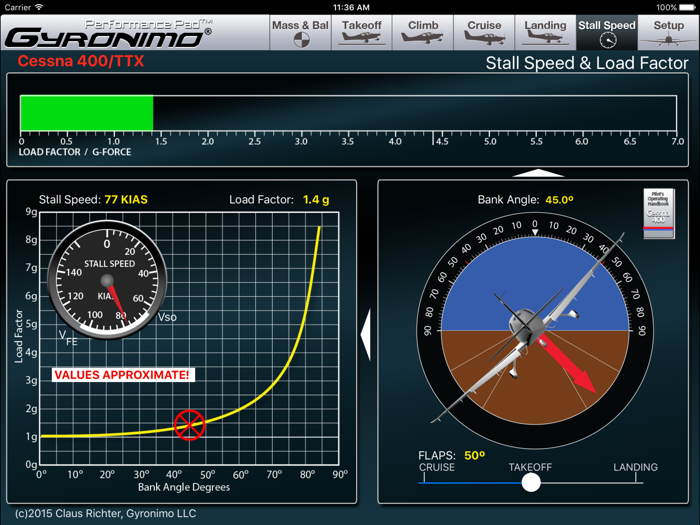The width and height of the screenshot is (700, 525).
Task: Click the VFE label beside the gauge
Action: [x=68, y=338]
